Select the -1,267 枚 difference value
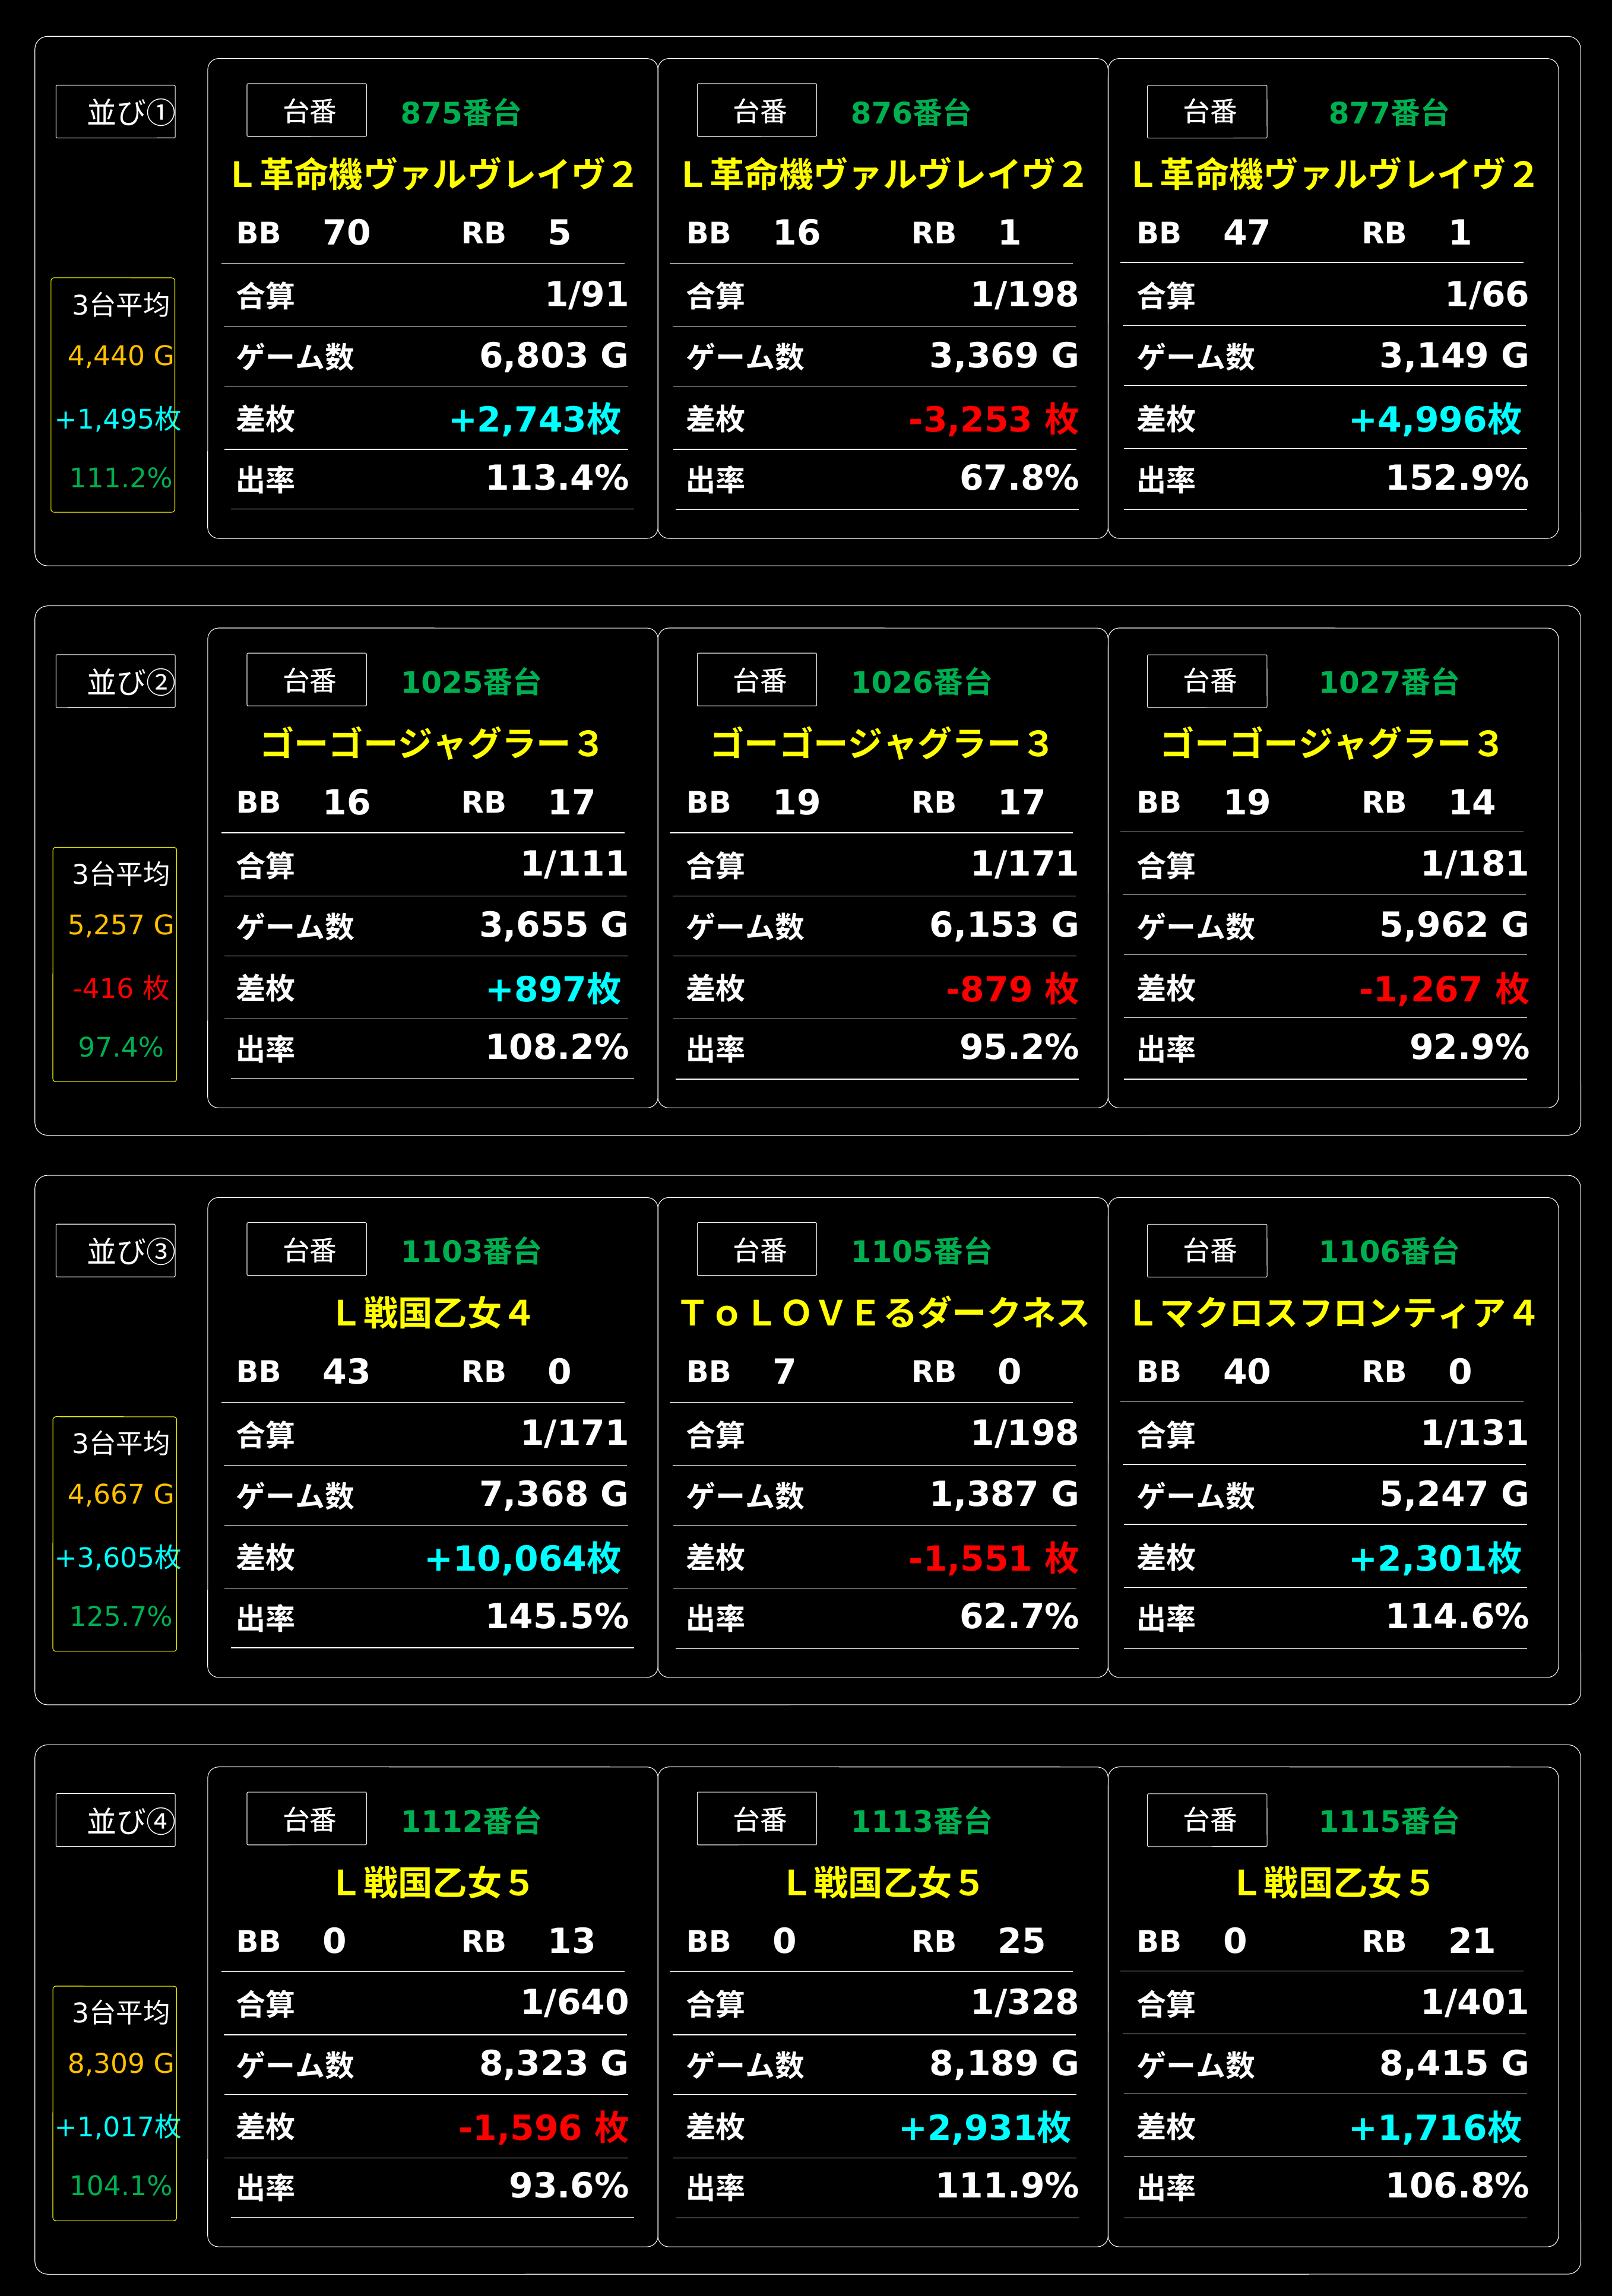Viewport: 1612px width, 2296px height. coord(1444,989)
